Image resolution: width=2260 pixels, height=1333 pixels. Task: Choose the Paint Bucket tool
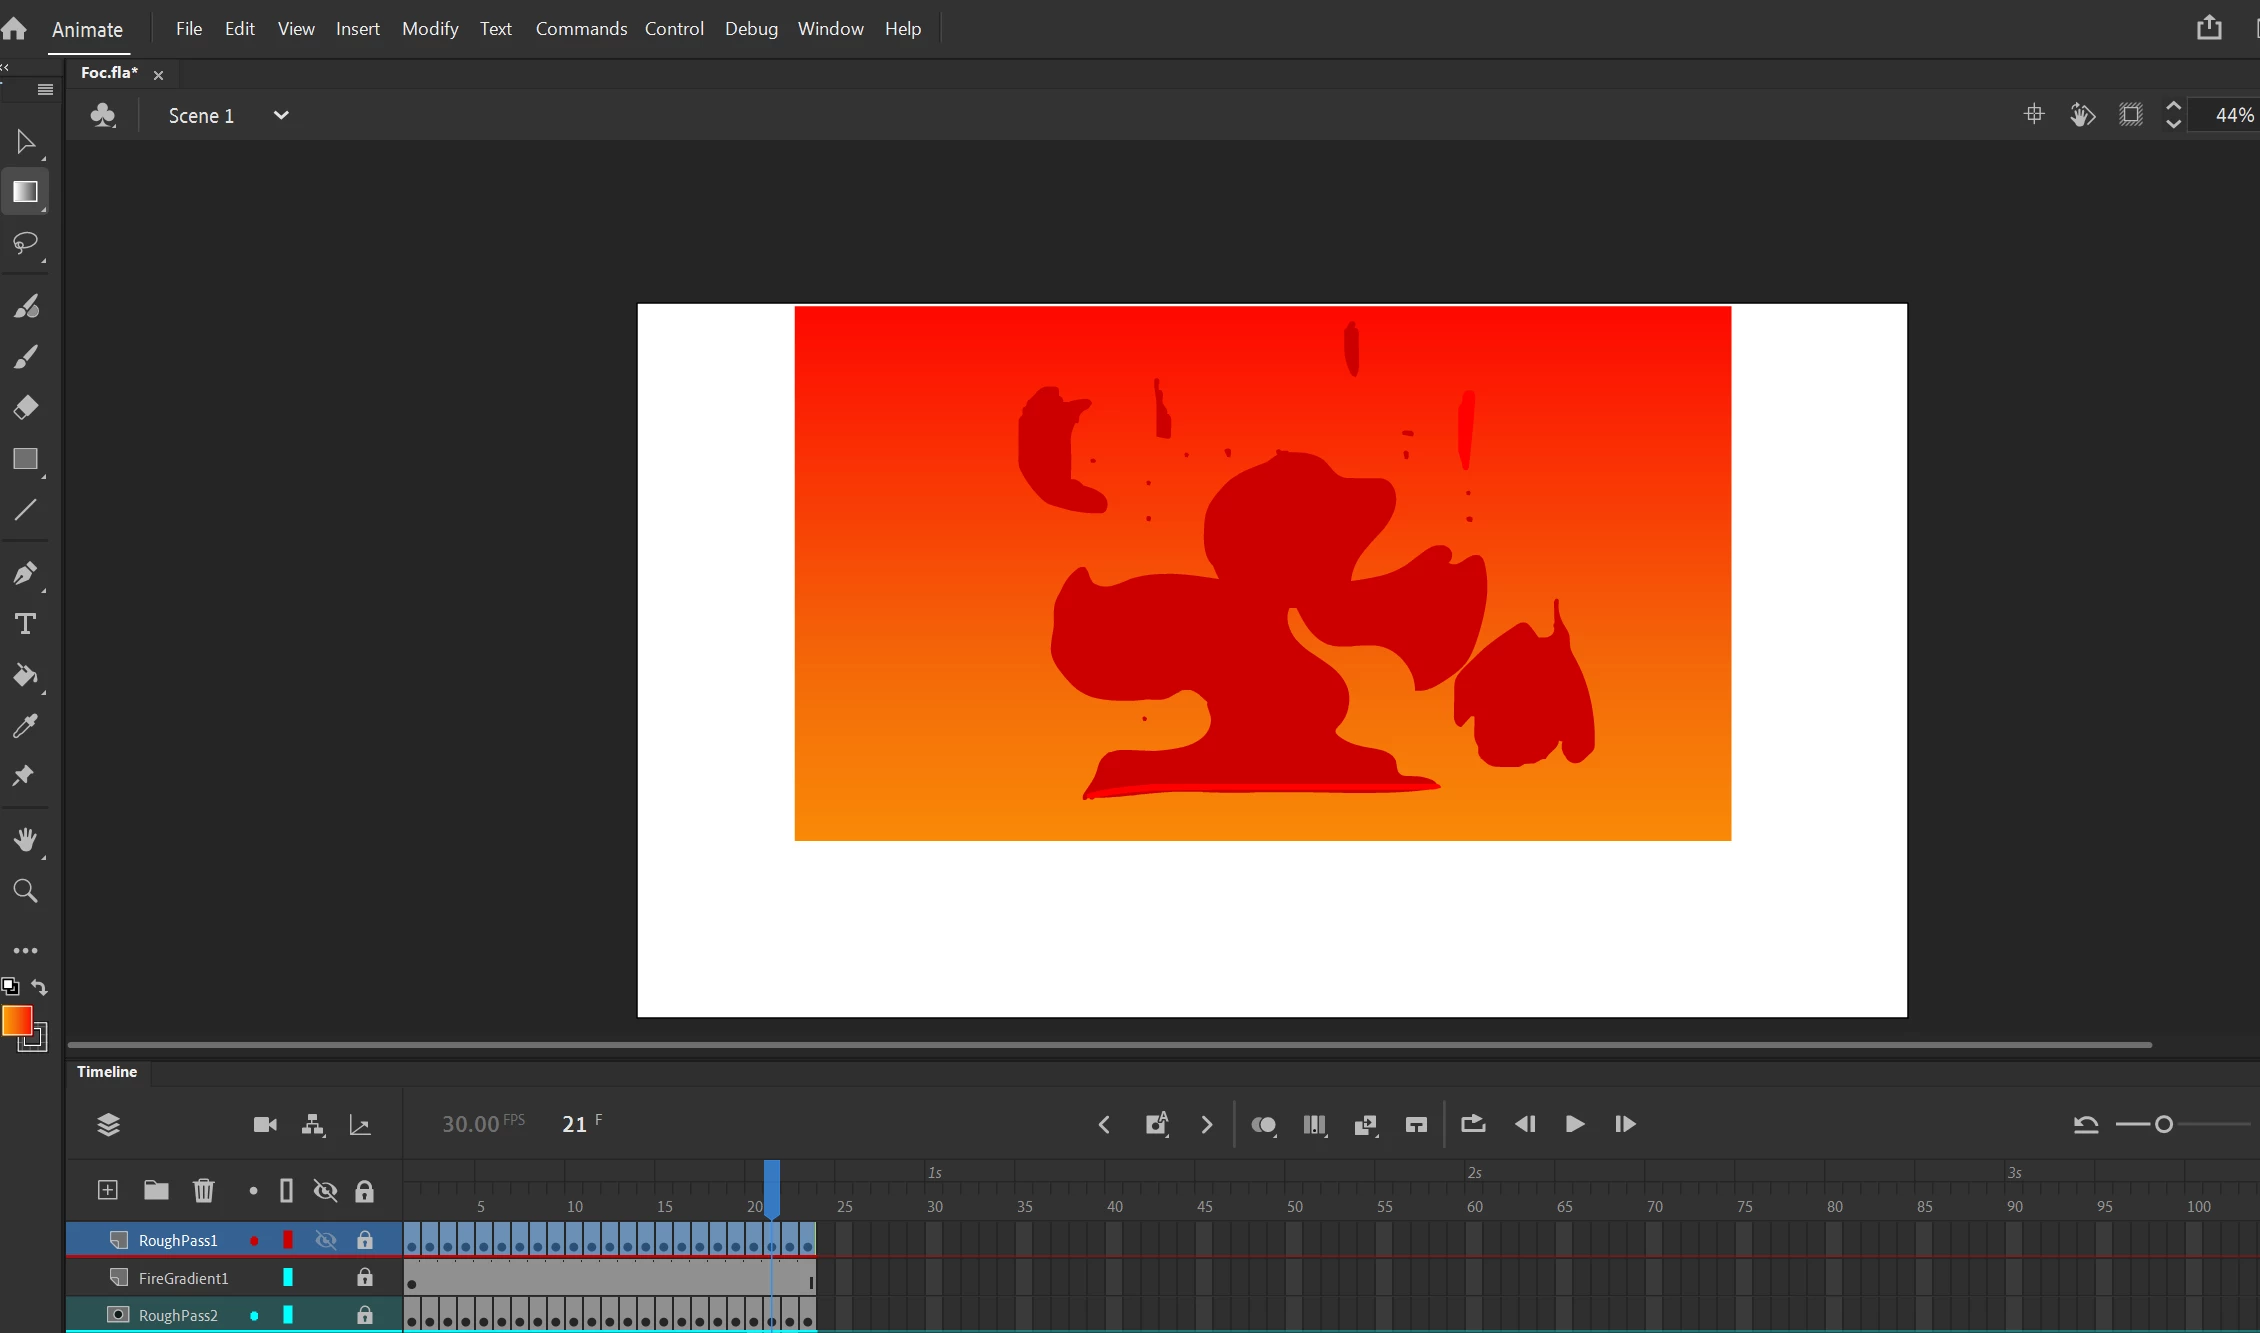(25, 675)
